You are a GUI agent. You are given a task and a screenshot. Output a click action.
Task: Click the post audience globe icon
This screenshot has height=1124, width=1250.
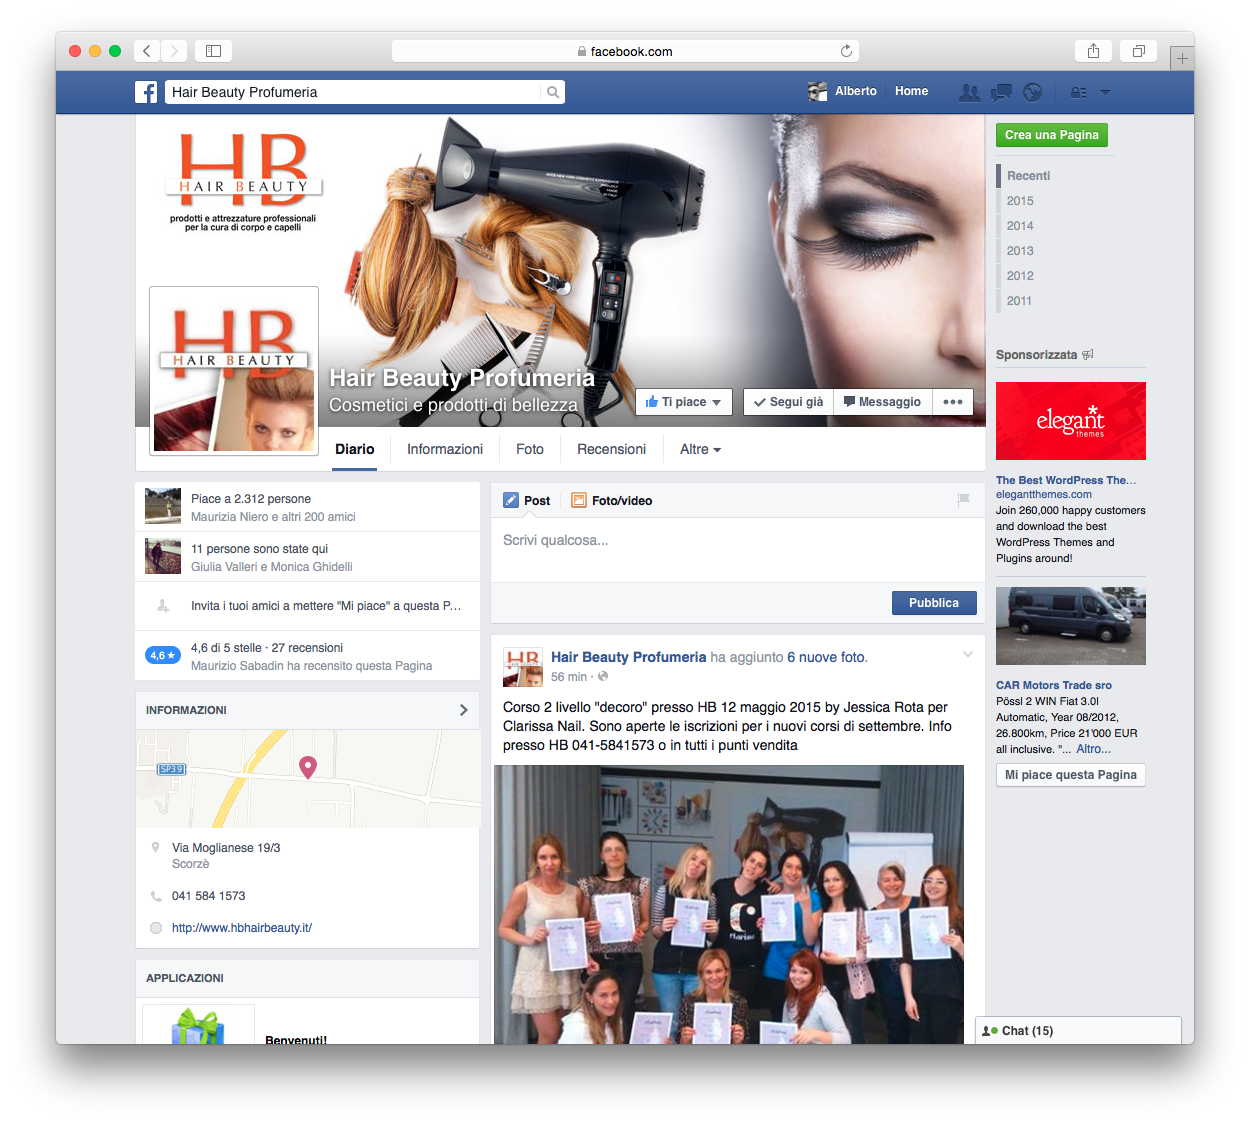pos(603,677)
